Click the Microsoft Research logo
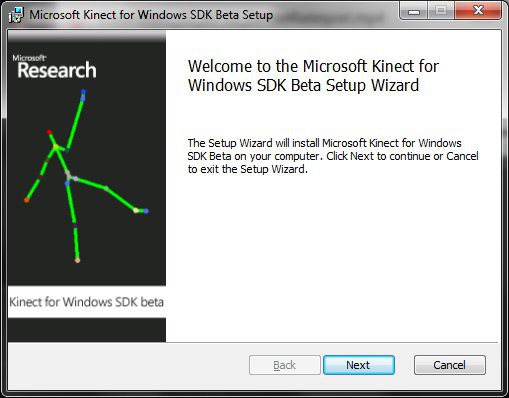 (55, 67)
